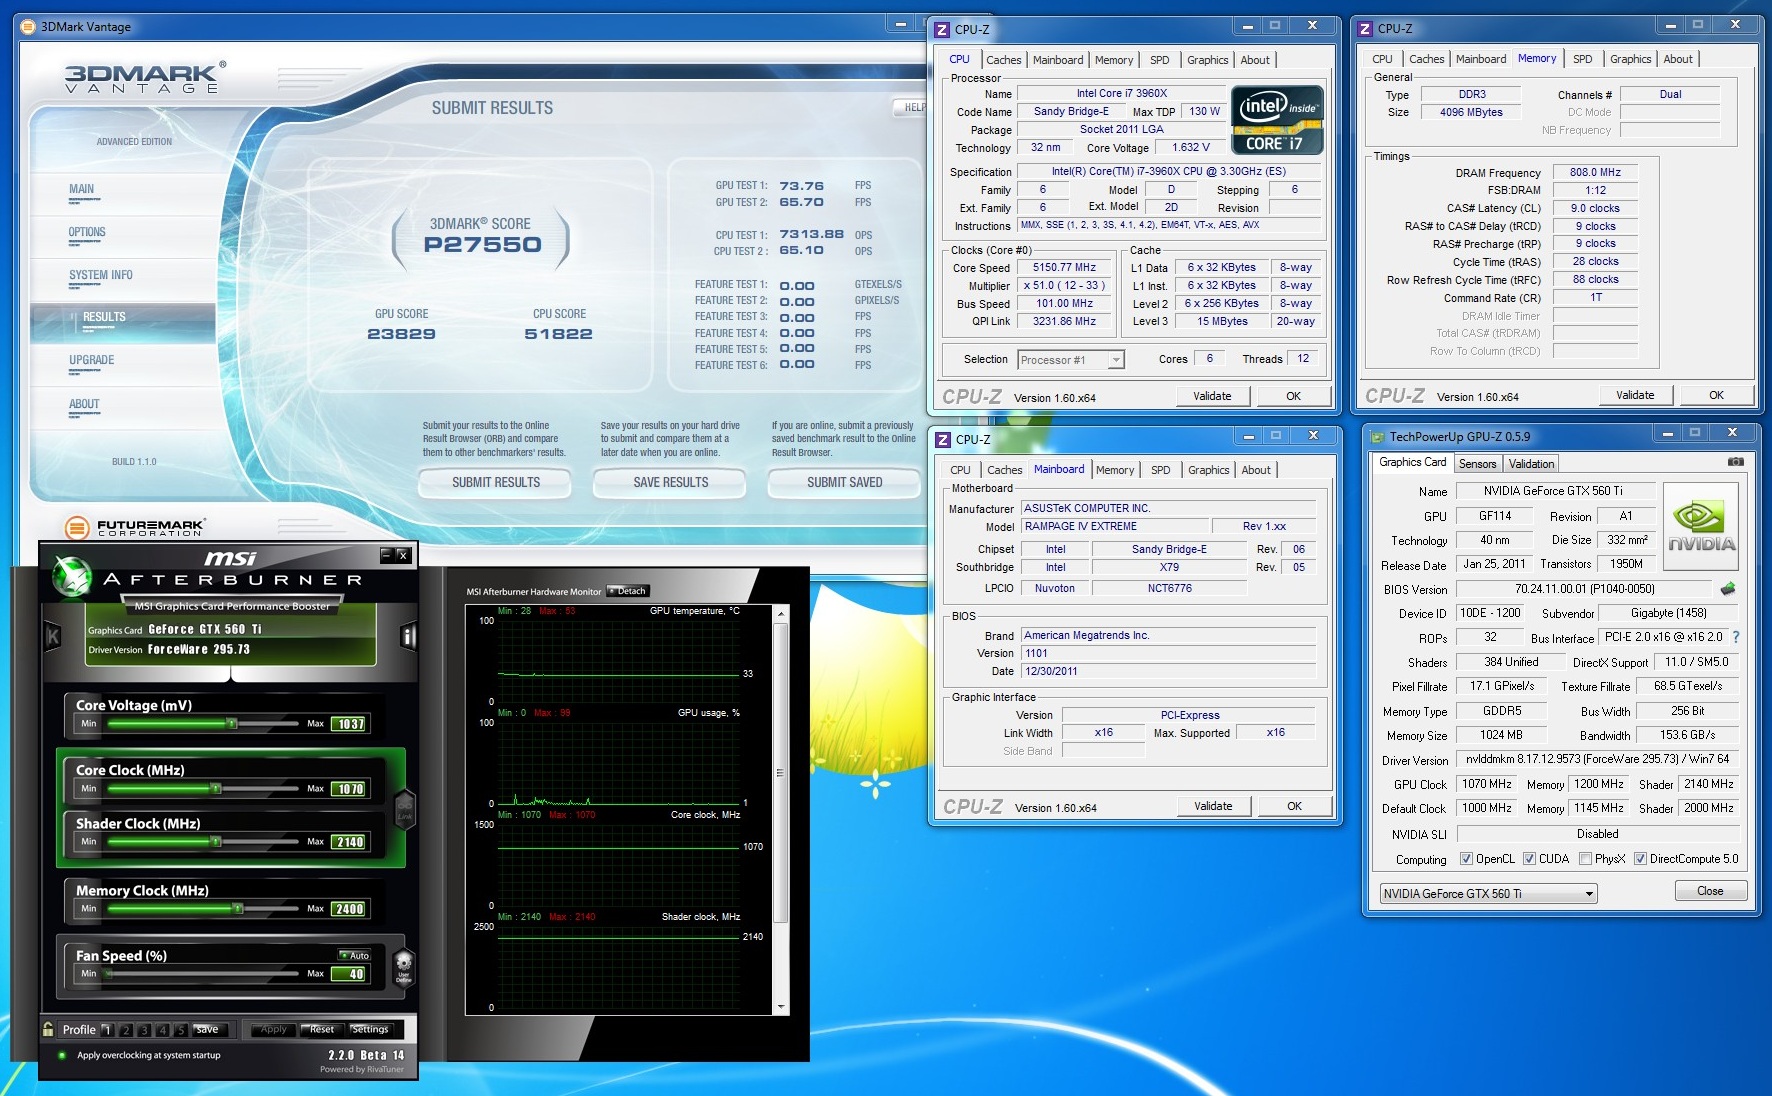Screen dimensions: 1772x1096
Task: Click the hardware monitor scroll down arrow
Action: 781,1007
